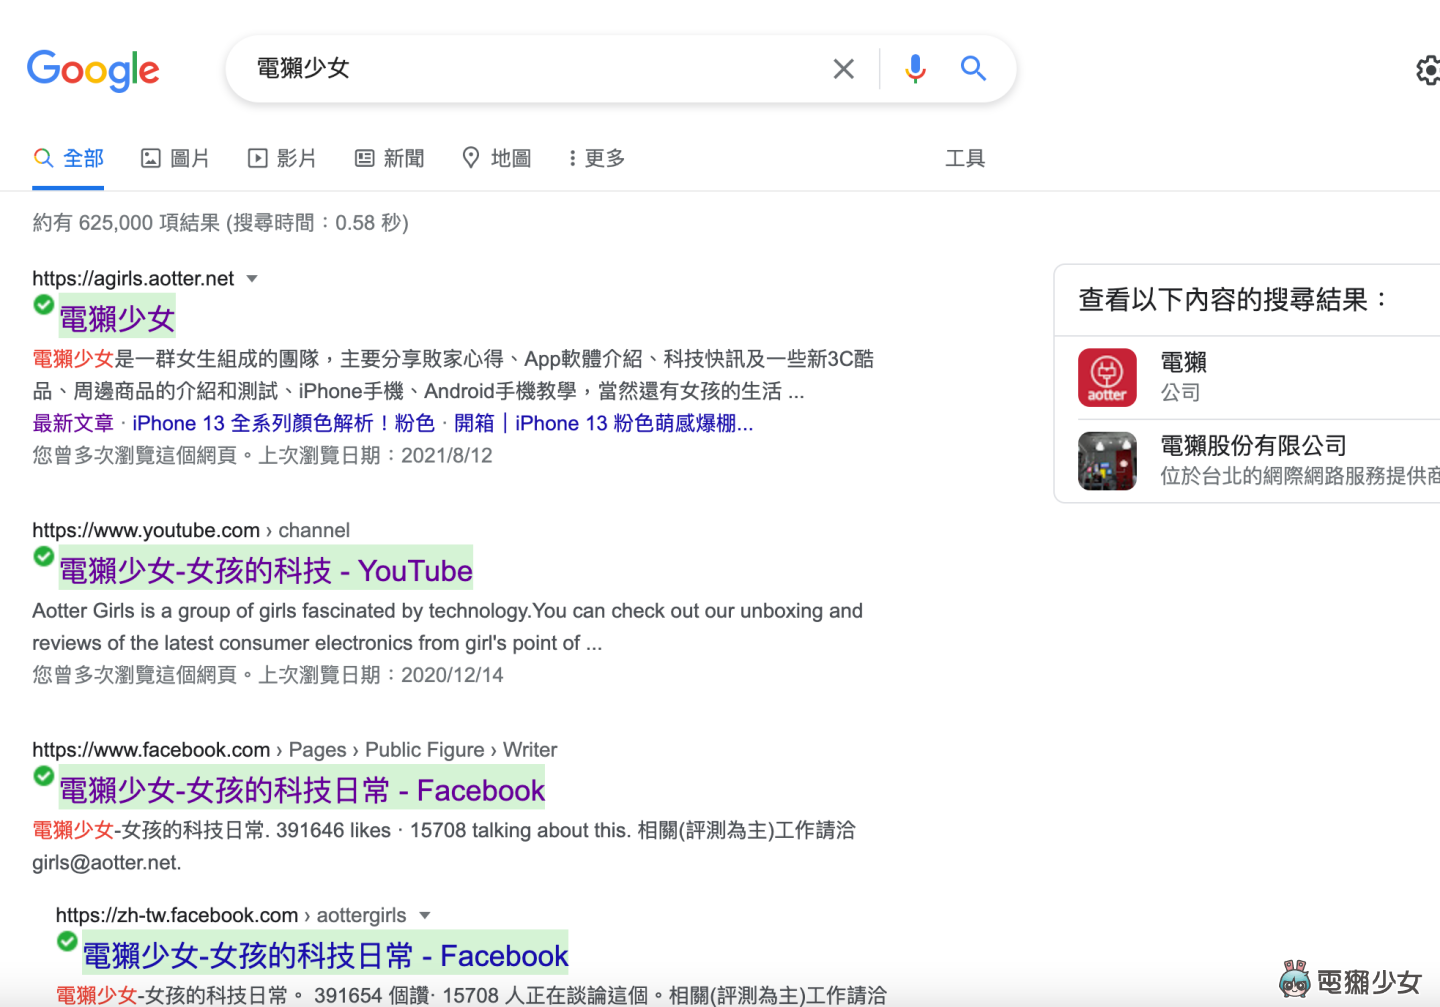
Task: Click the www.facebook.com › Pages breadcrumb
Action: click(294, 750)
